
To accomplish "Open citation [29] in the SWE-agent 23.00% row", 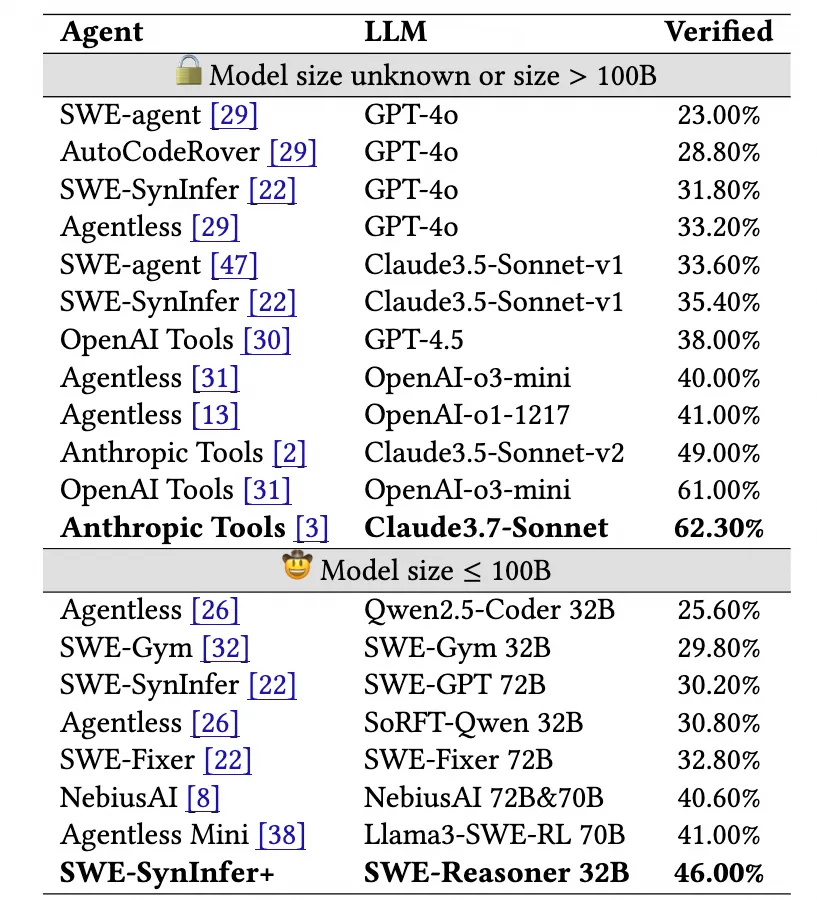I will point(234,115).
